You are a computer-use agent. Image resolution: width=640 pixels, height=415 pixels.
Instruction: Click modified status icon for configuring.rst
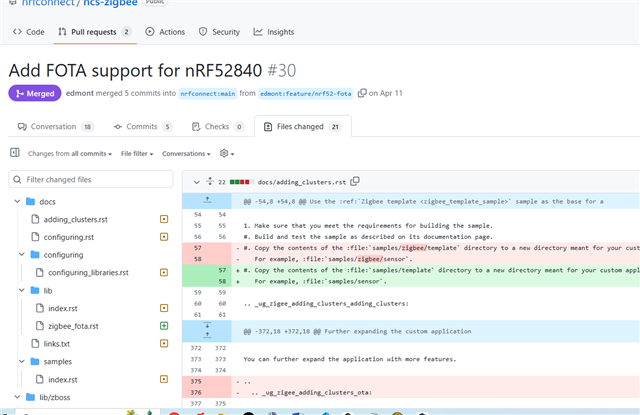(x=164, y=237)
